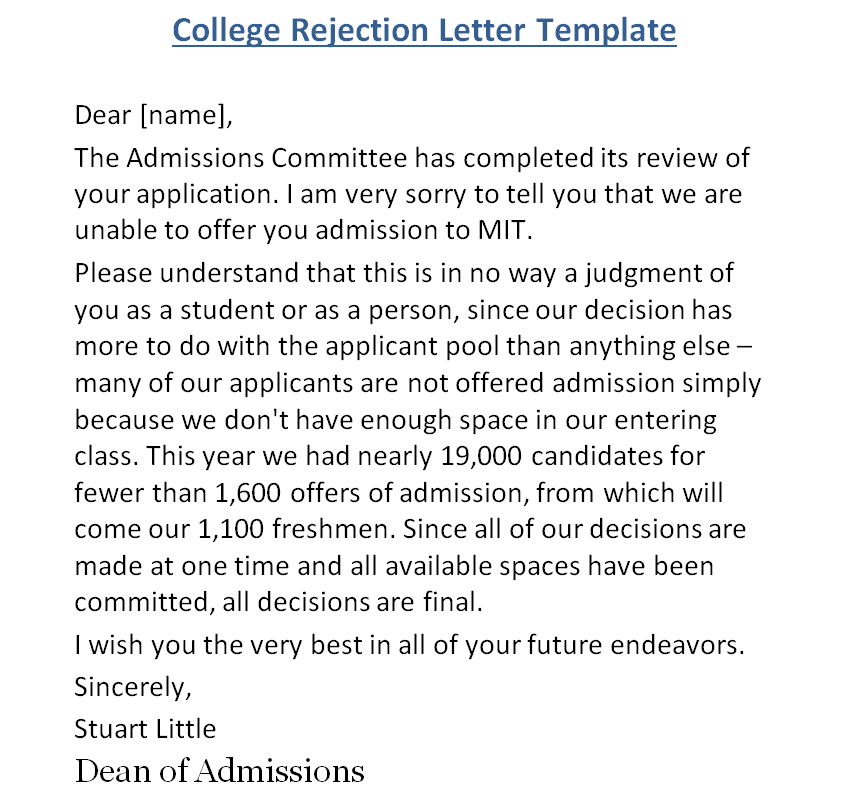This screenshot has height=802, width=860.
Task: Click the College Rejection Letter Template title
Action: [x=424, y=29]
